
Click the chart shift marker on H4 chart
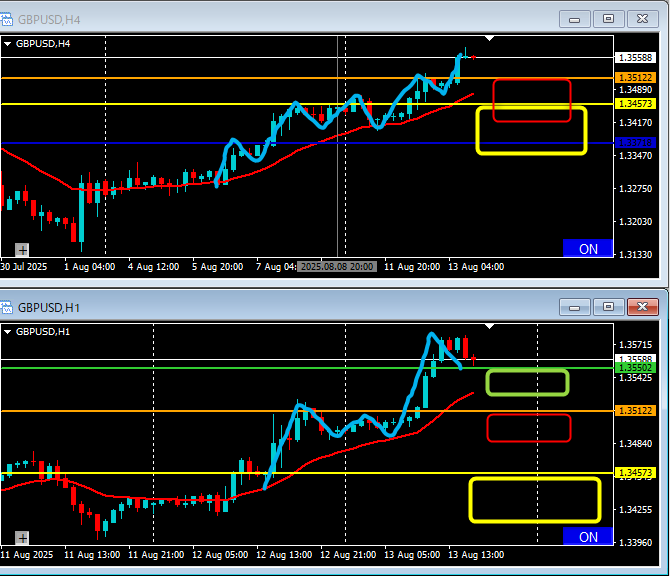point(490,38)
